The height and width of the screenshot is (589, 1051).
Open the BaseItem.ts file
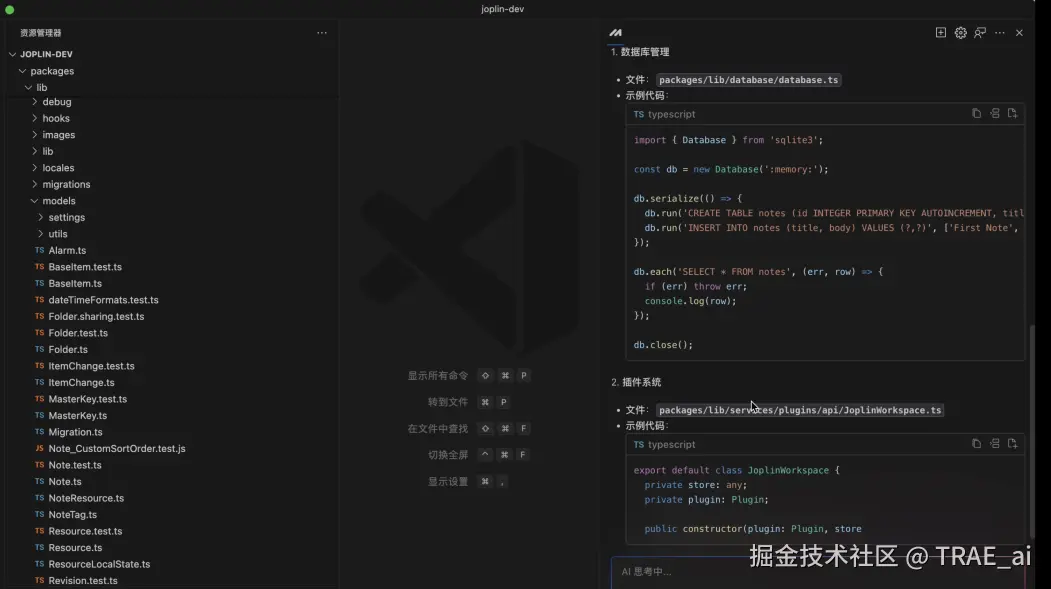click(x=75, y=283)
